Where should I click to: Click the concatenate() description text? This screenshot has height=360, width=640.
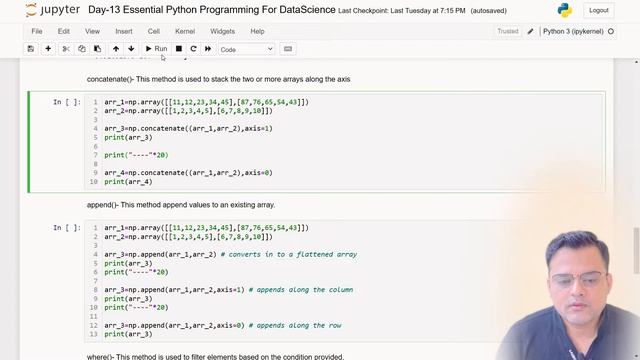pos(218,79)
